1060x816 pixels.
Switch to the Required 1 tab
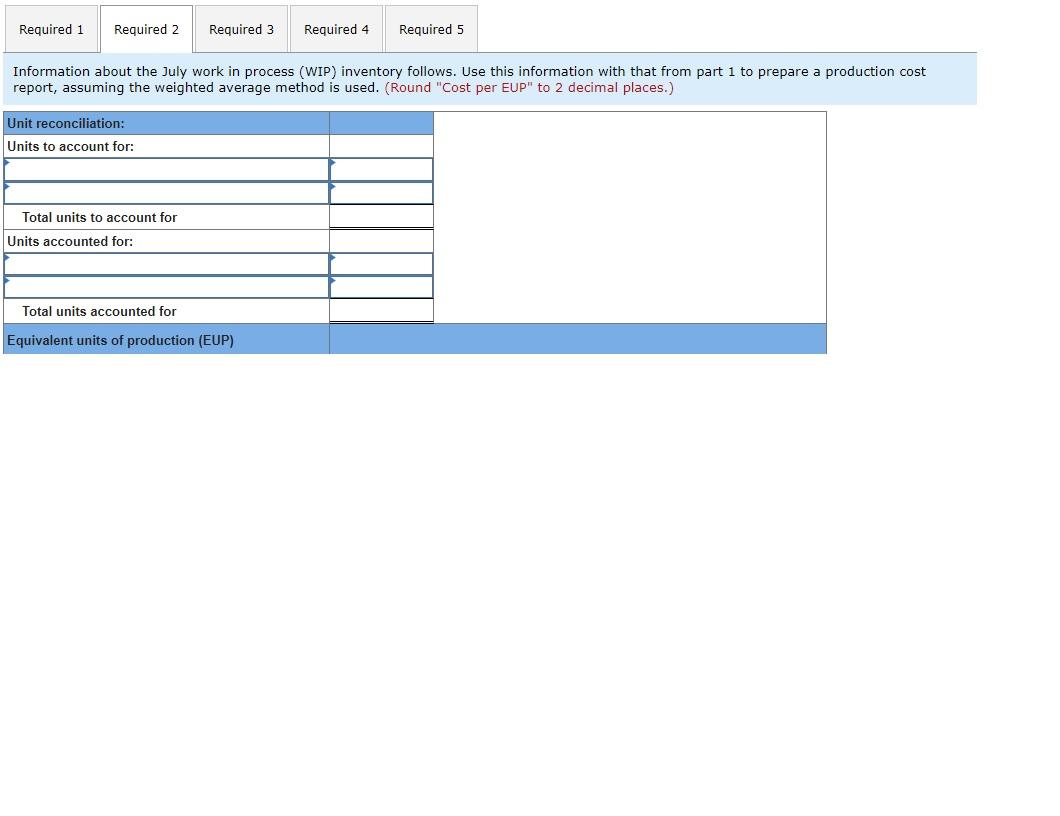[51, 29]
